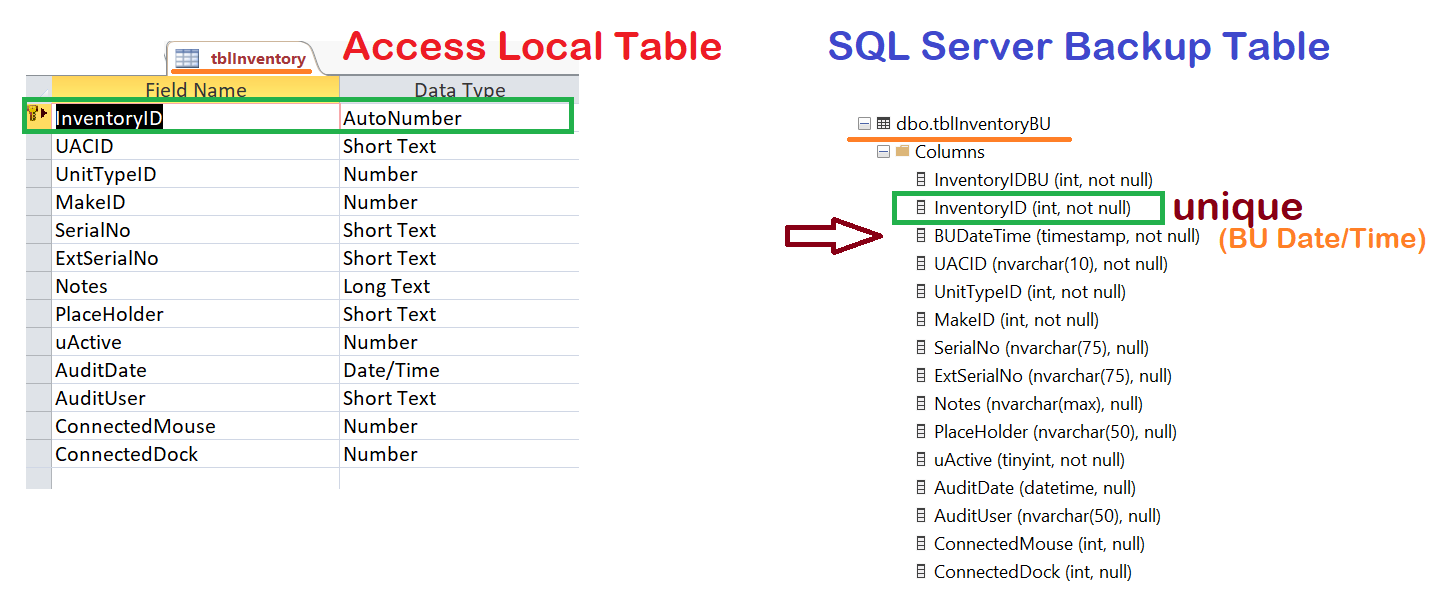
Task: Select BUDateTime (timestamp, not null) column
Action: click(1067, 236)
